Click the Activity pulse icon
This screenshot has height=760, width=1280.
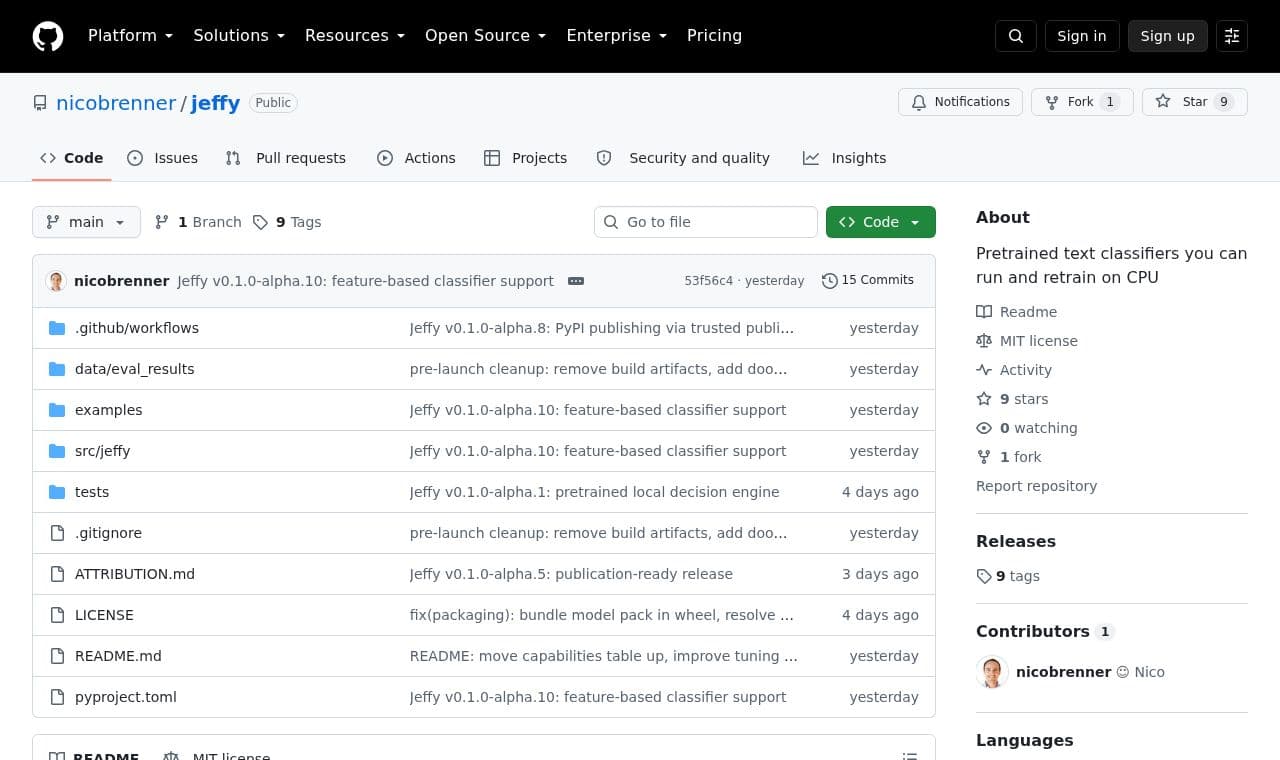[984, 370]
